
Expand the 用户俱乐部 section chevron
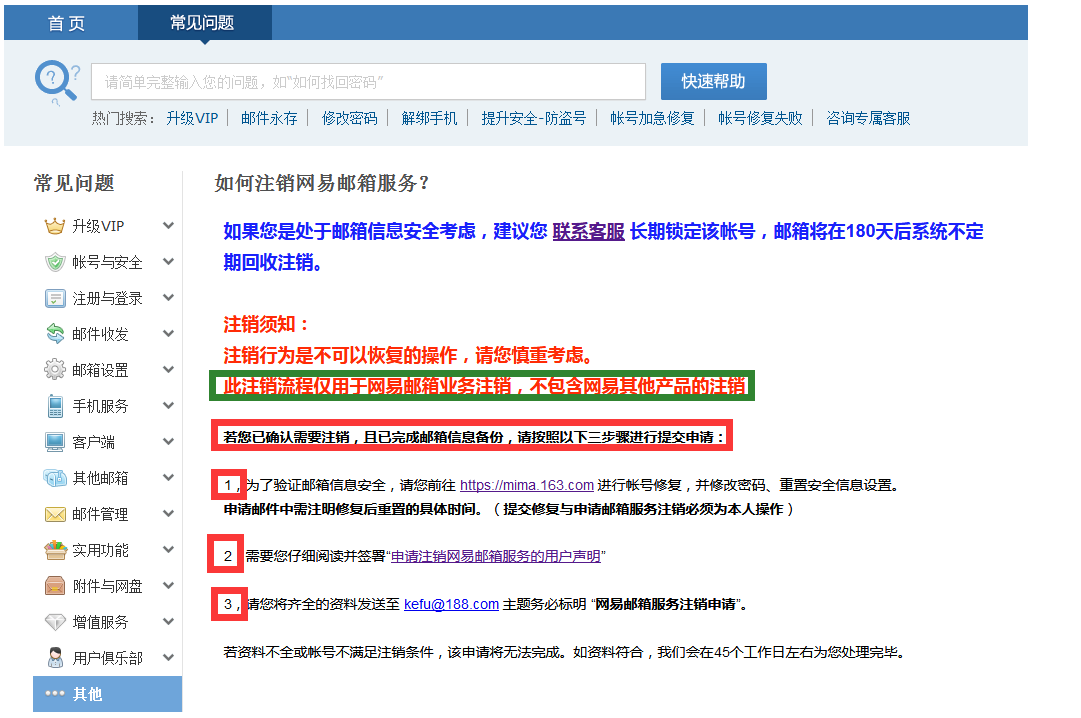[168, 657]
